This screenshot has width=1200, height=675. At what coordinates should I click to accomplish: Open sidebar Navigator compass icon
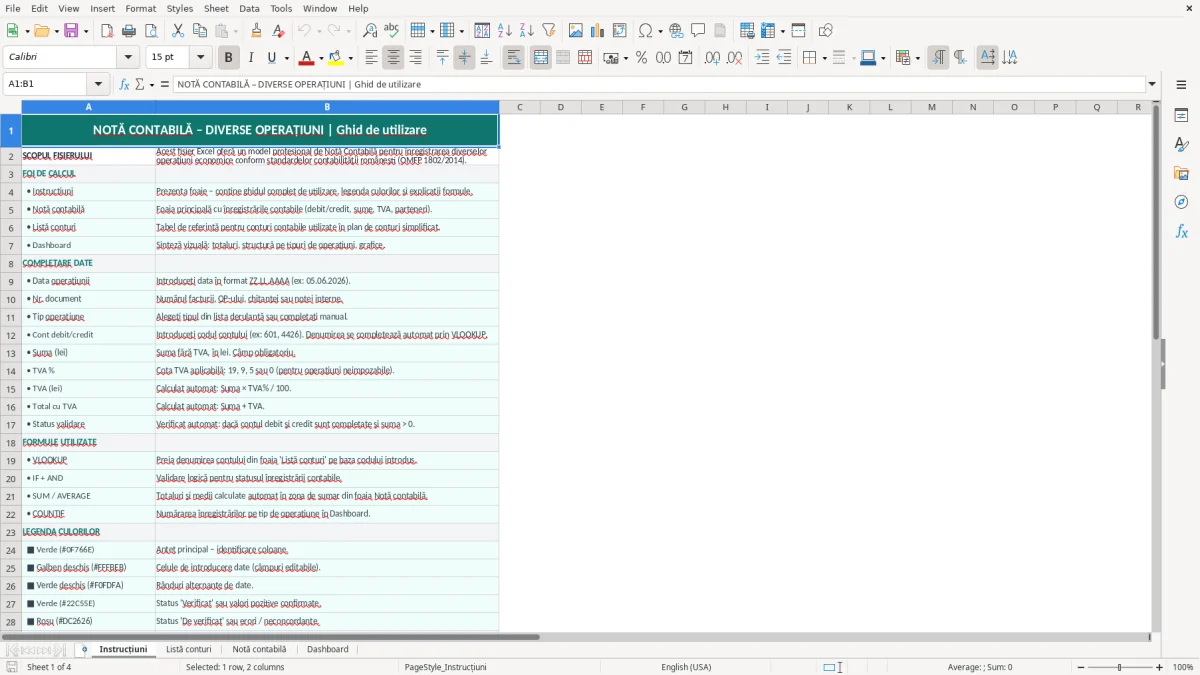click(1181, 202)
